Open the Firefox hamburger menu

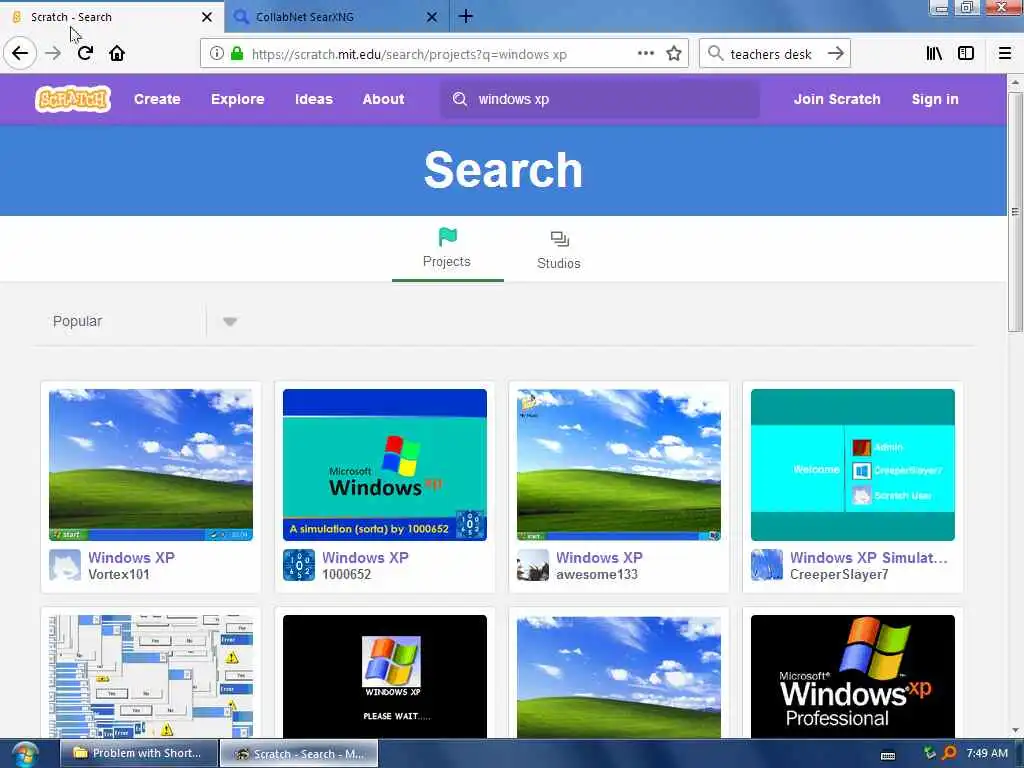click(1005, 54)
